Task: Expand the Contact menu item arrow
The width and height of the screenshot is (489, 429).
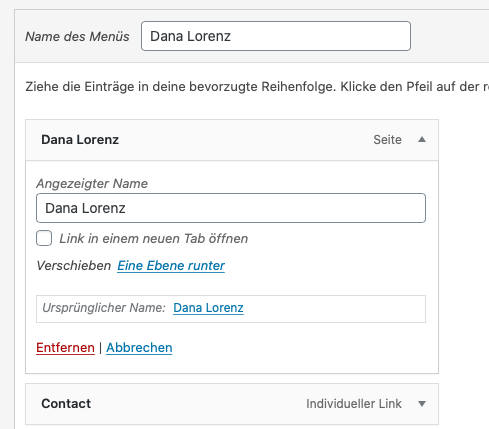Action: pos(422,404)
